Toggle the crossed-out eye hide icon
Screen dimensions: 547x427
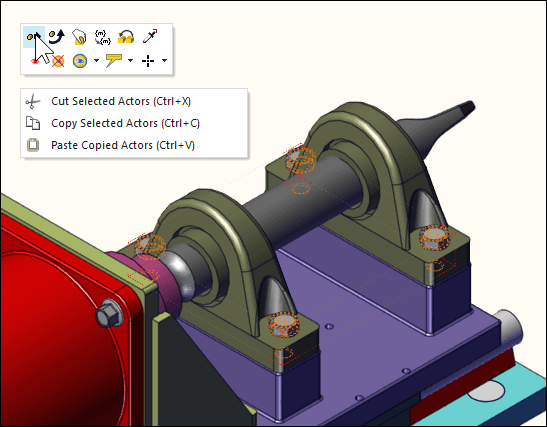[58, 61]
